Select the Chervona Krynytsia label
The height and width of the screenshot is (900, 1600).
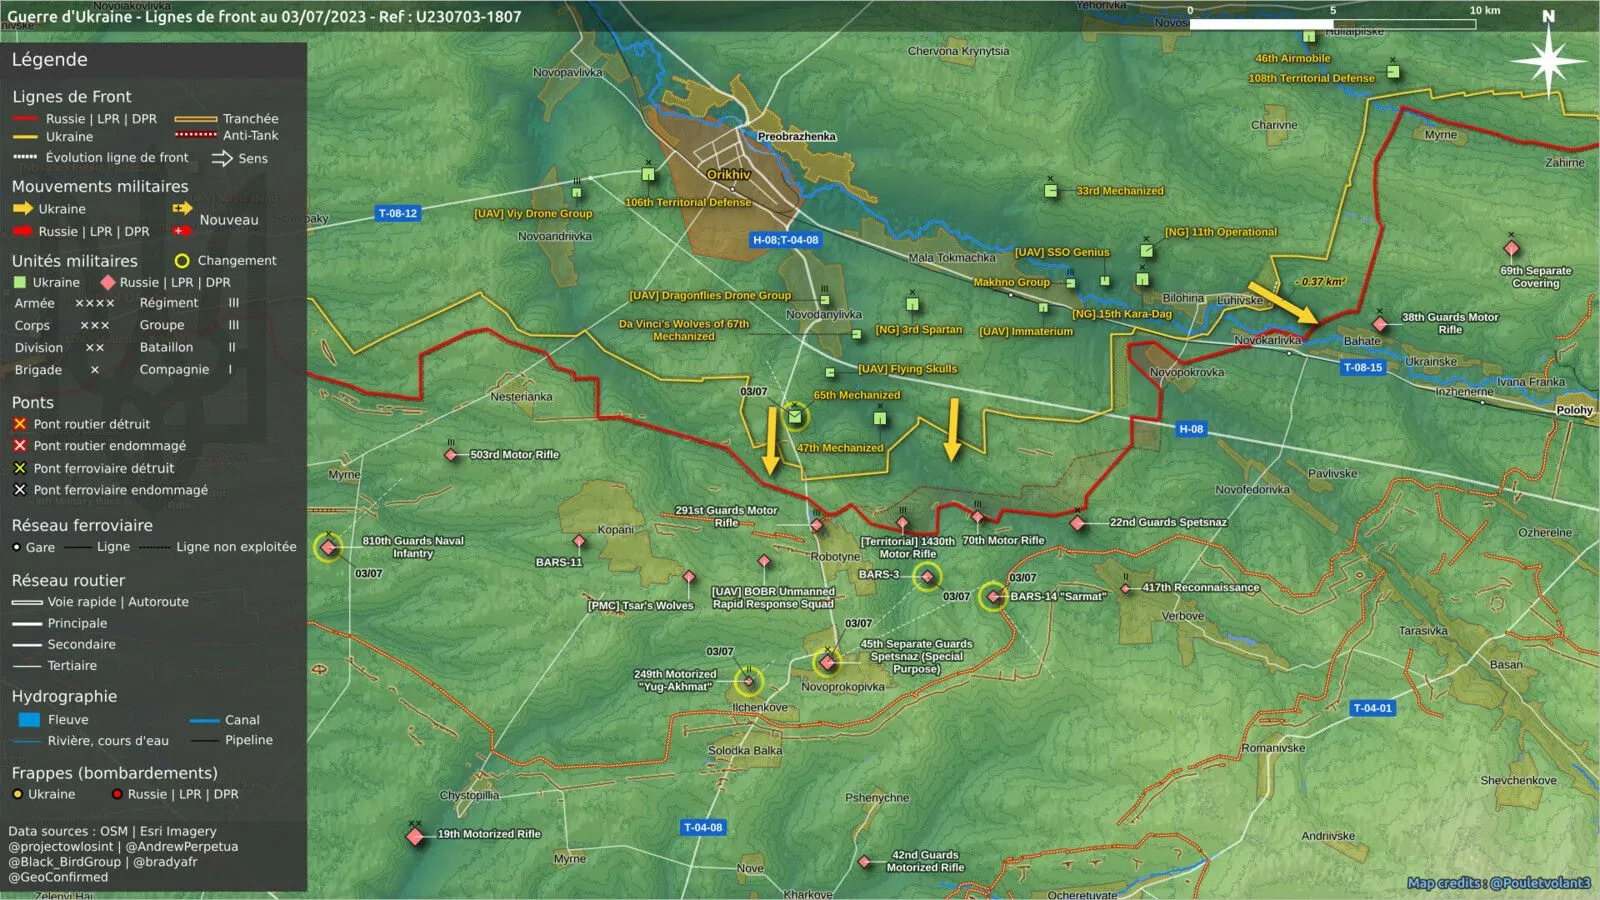pyautogui.click(x=958, y=51)
